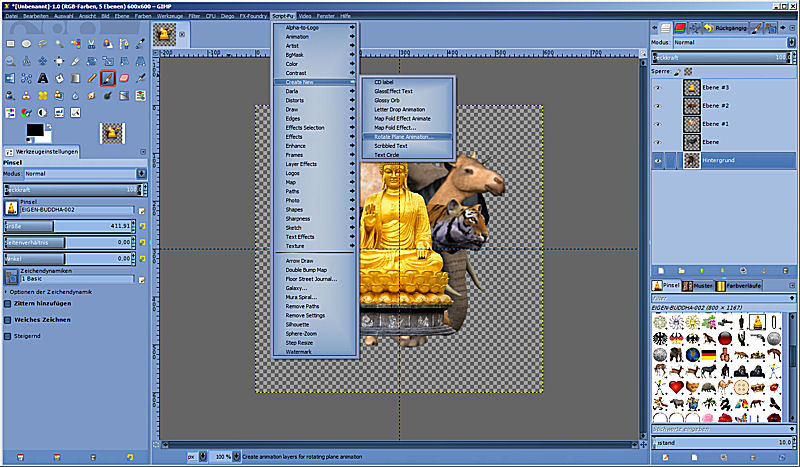The image size is (800, 467).
Task: Switch to Farbverläufe tab
Action: click(738, 286)
